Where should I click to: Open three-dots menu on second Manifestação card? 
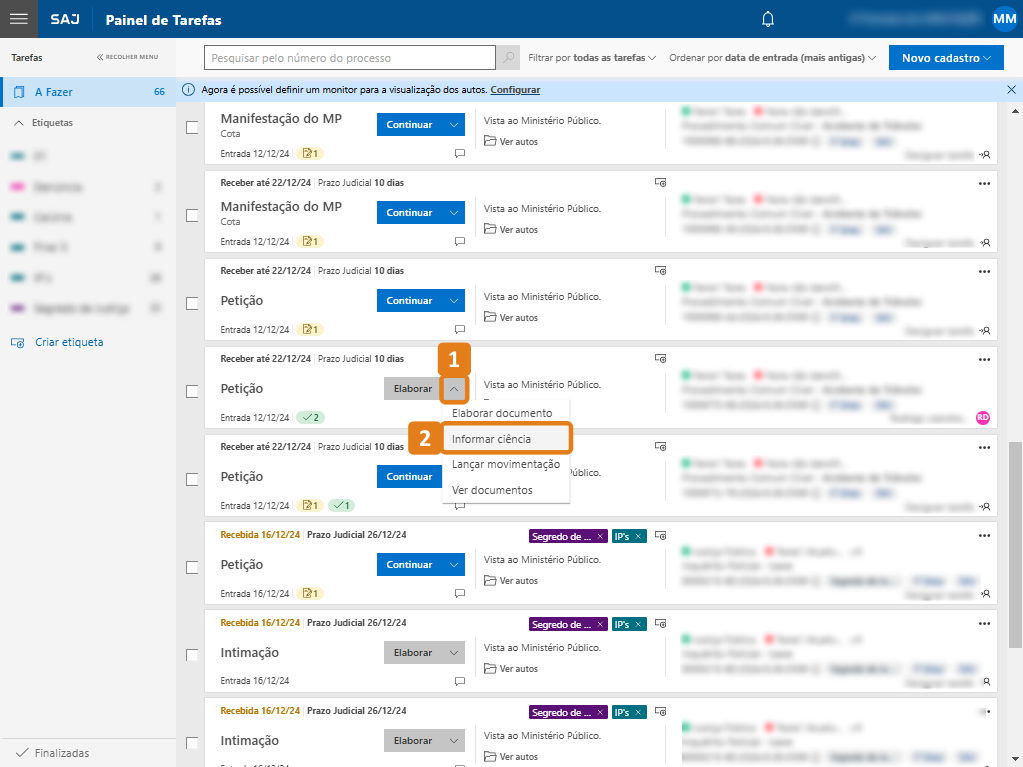point(984,183)
